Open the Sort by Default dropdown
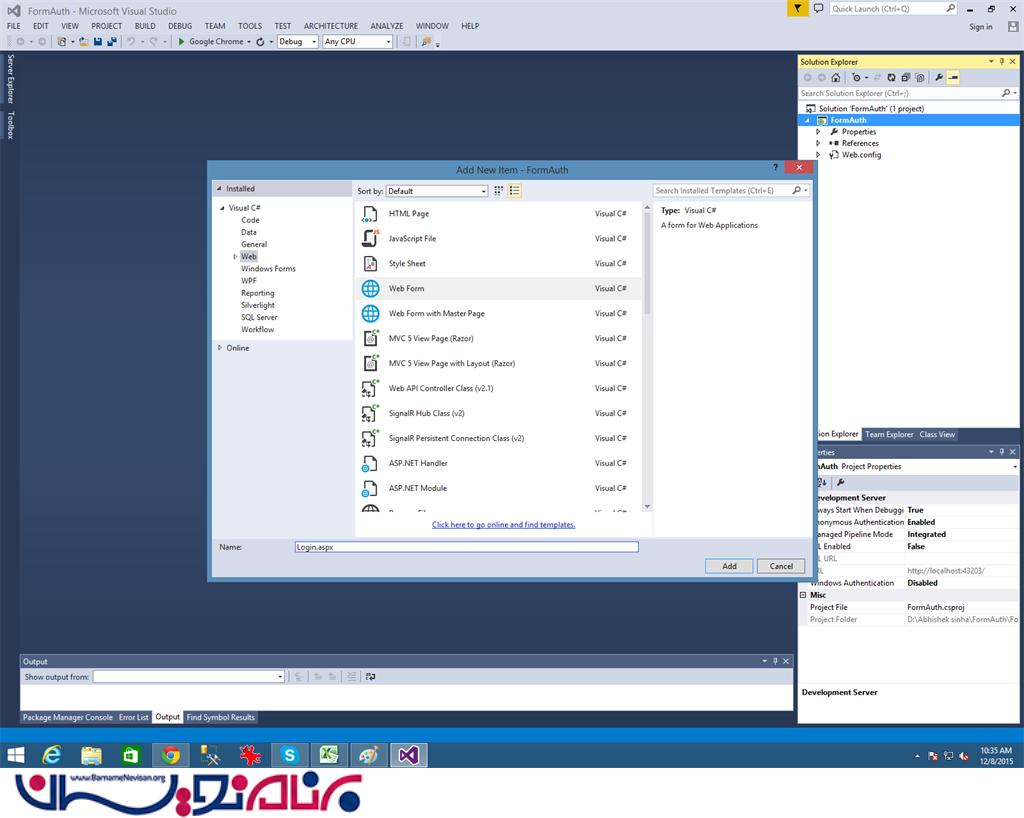The image size is (1024, 818). pos(437,191)
